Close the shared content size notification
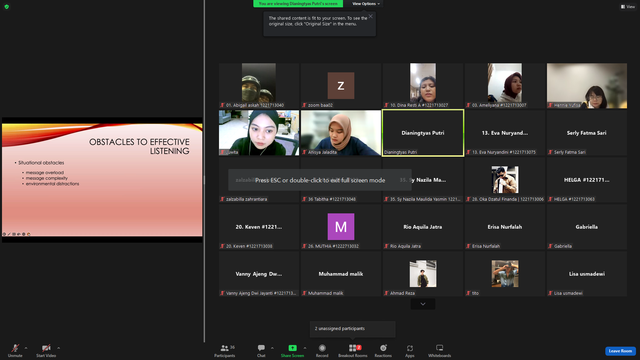The image size is (640, 360). 370,16
